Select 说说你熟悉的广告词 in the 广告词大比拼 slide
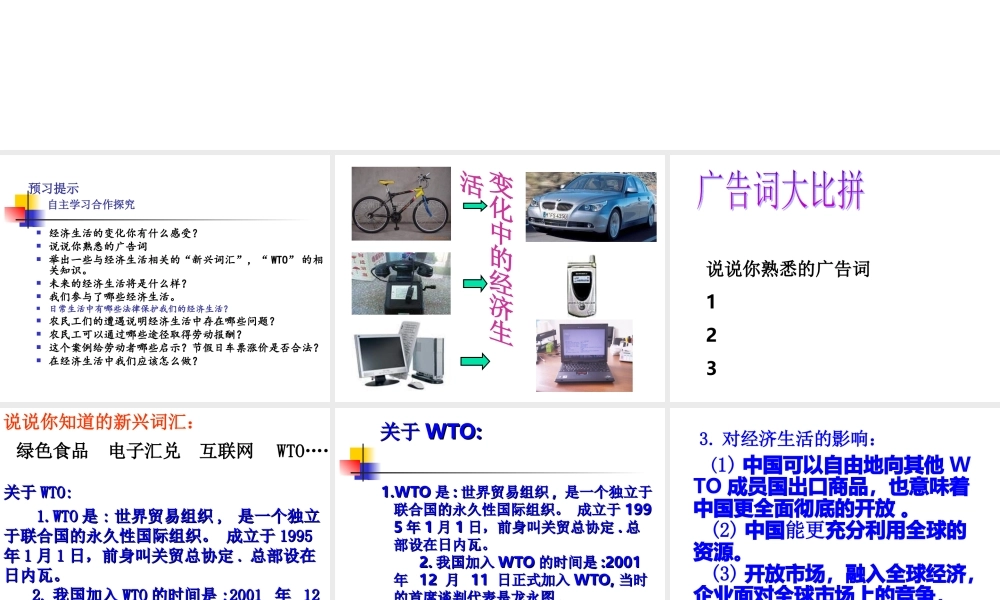The image size is (1000, 600). (788, 268)
